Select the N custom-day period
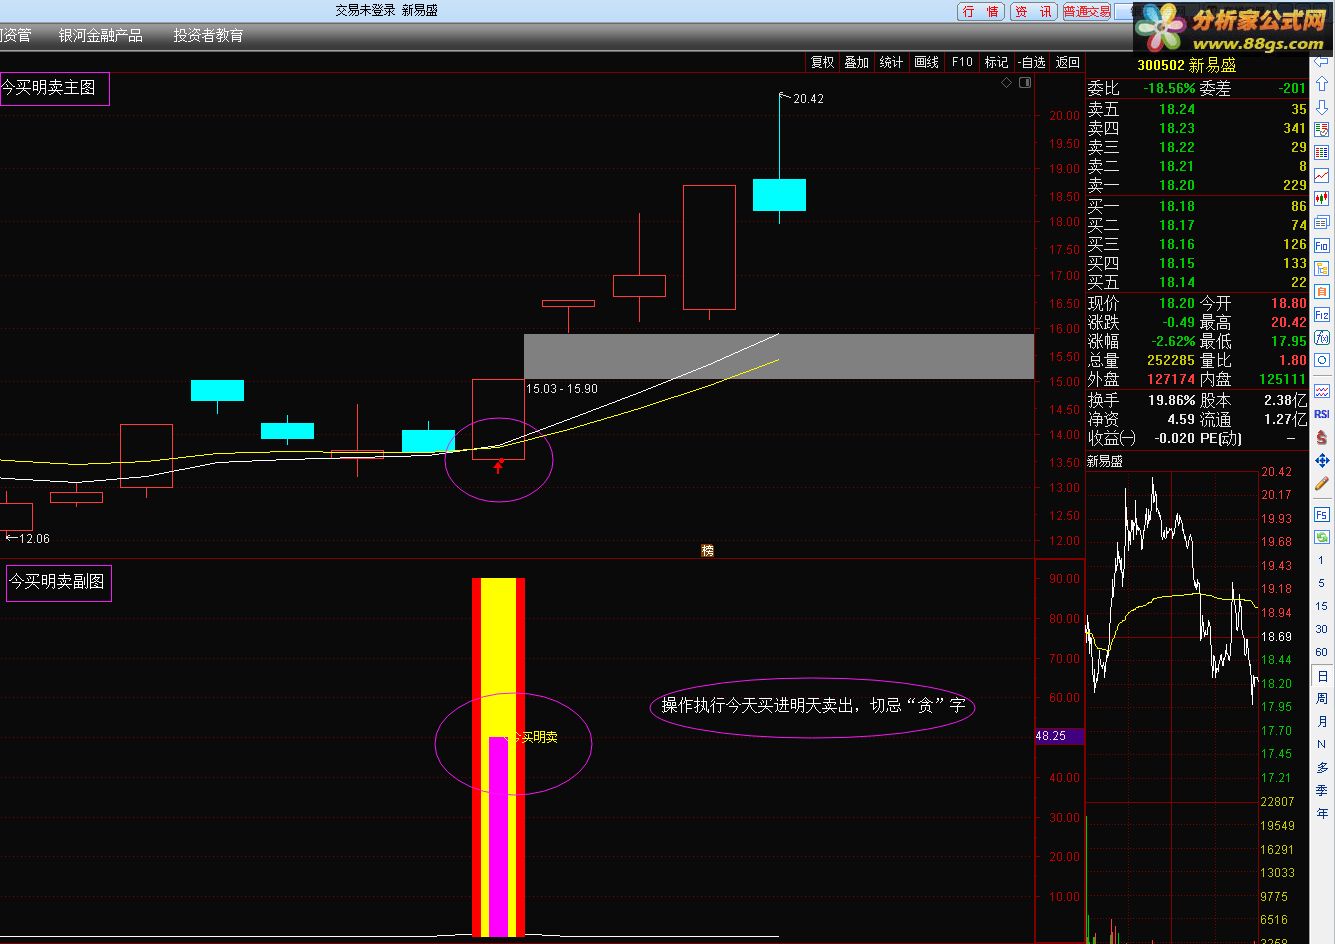Image resolution: width=1335 pixels, height=944 pixels. (x=1322, y=745)
